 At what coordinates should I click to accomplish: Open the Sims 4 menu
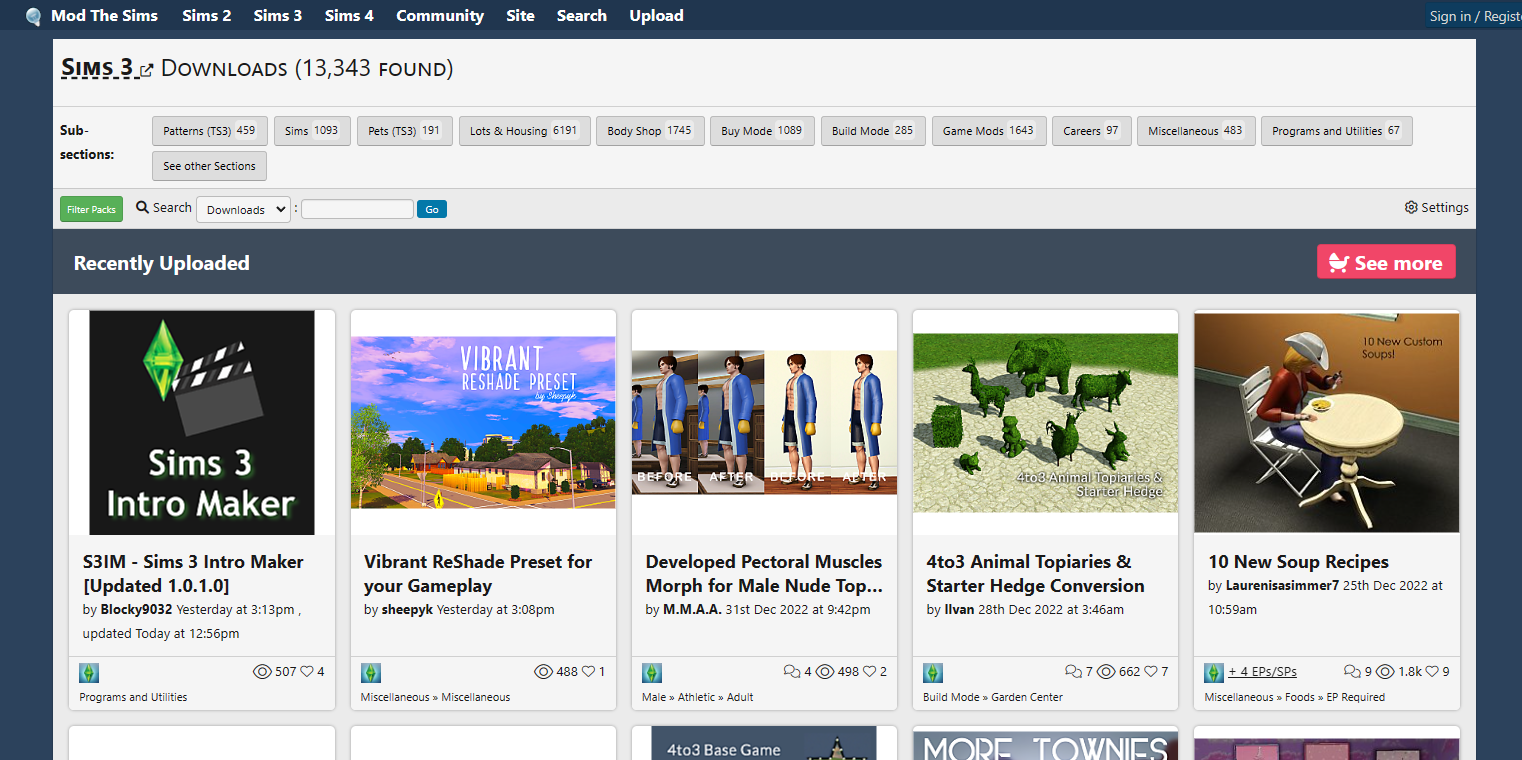coord(349,16)
